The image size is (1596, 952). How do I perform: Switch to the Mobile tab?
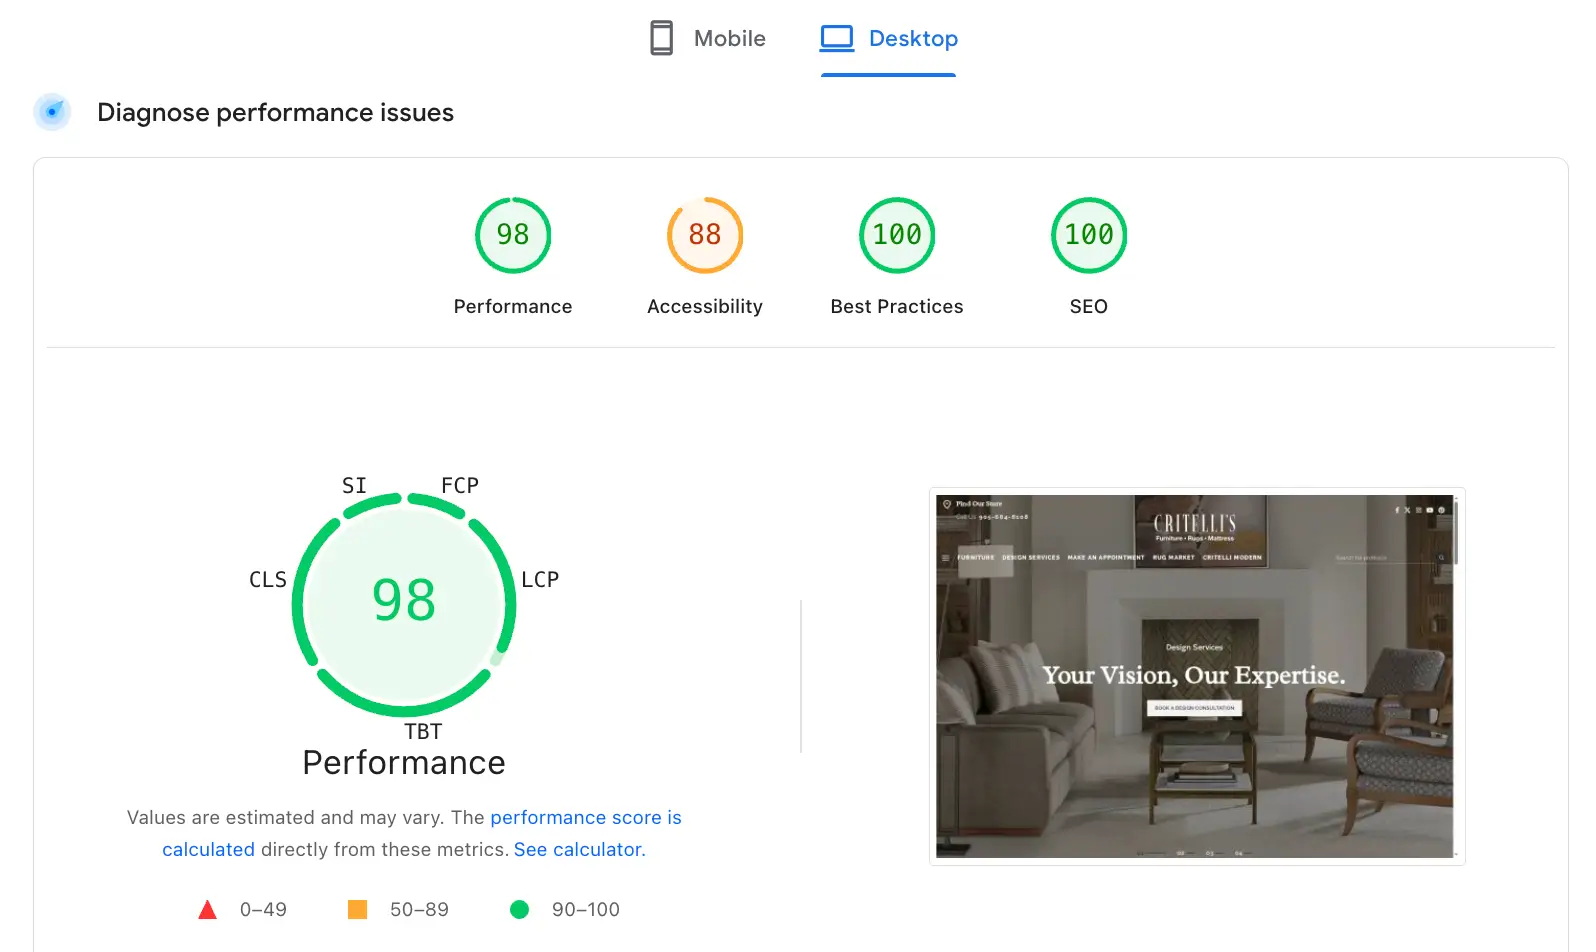click(708, 38)
